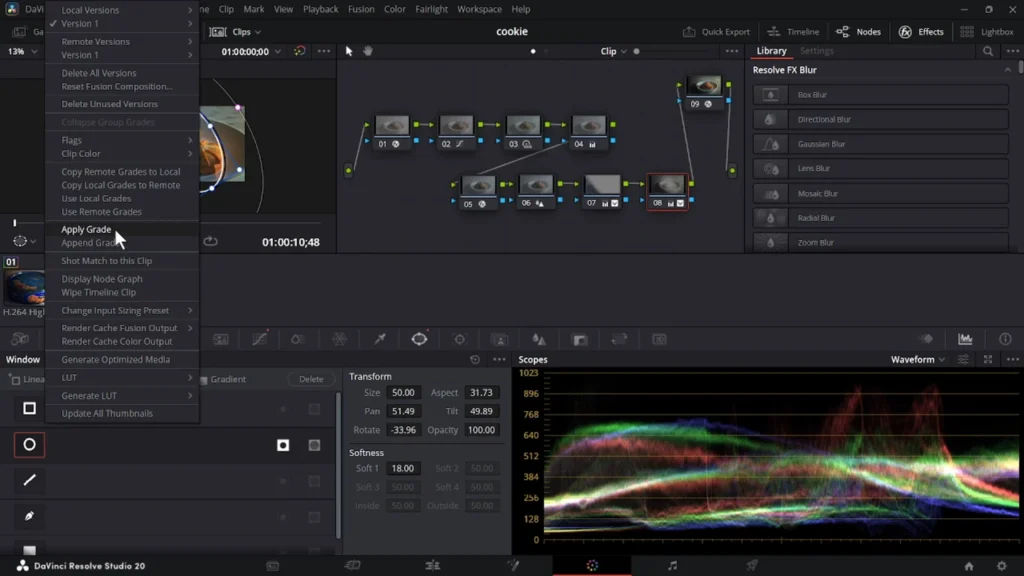This screenshot has height=576, width=1024.
Task: Open the Clip mode dropdown in node editor
Action: [614, 51]
